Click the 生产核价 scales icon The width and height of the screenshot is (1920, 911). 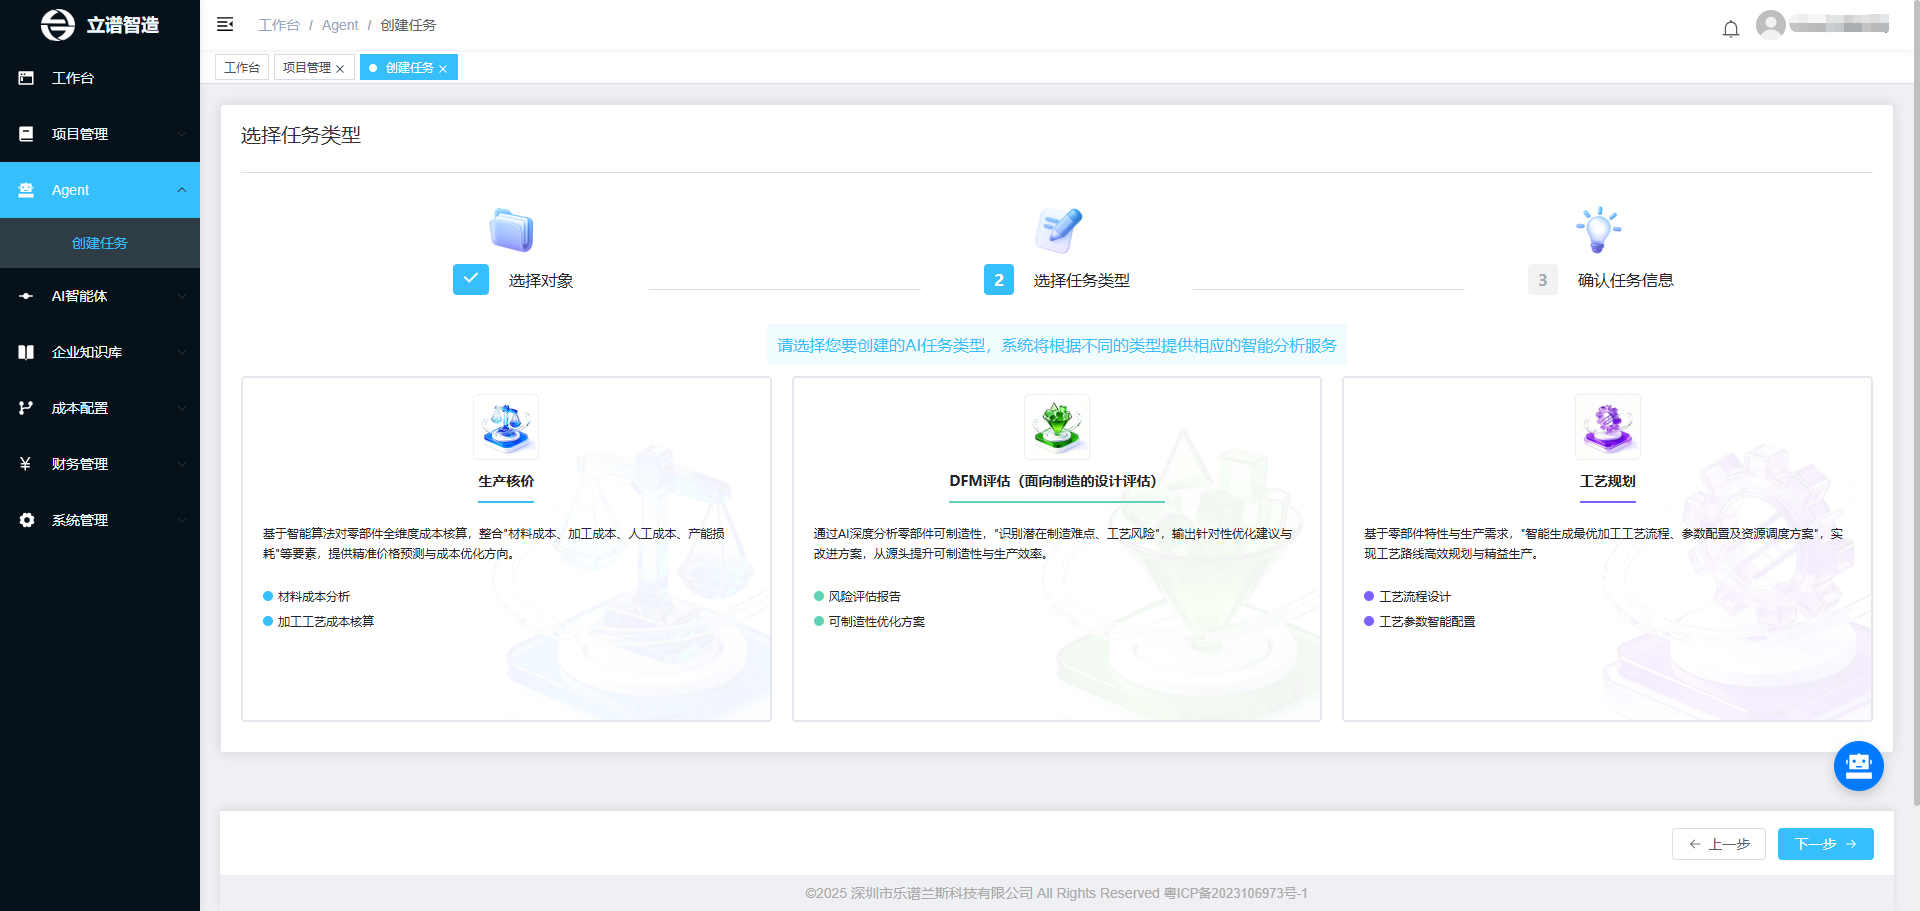506,426
